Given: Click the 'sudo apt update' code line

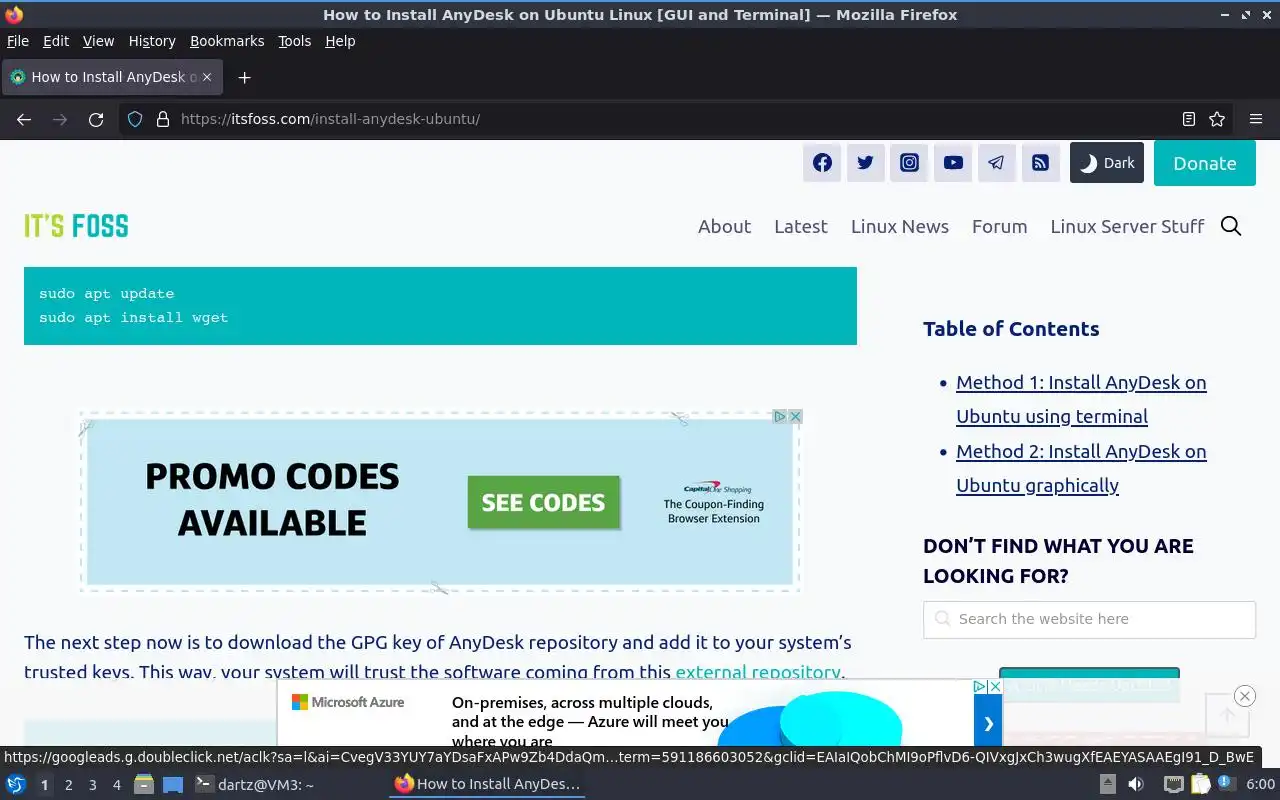Looking at the screenshot, I should pos(106,293).
